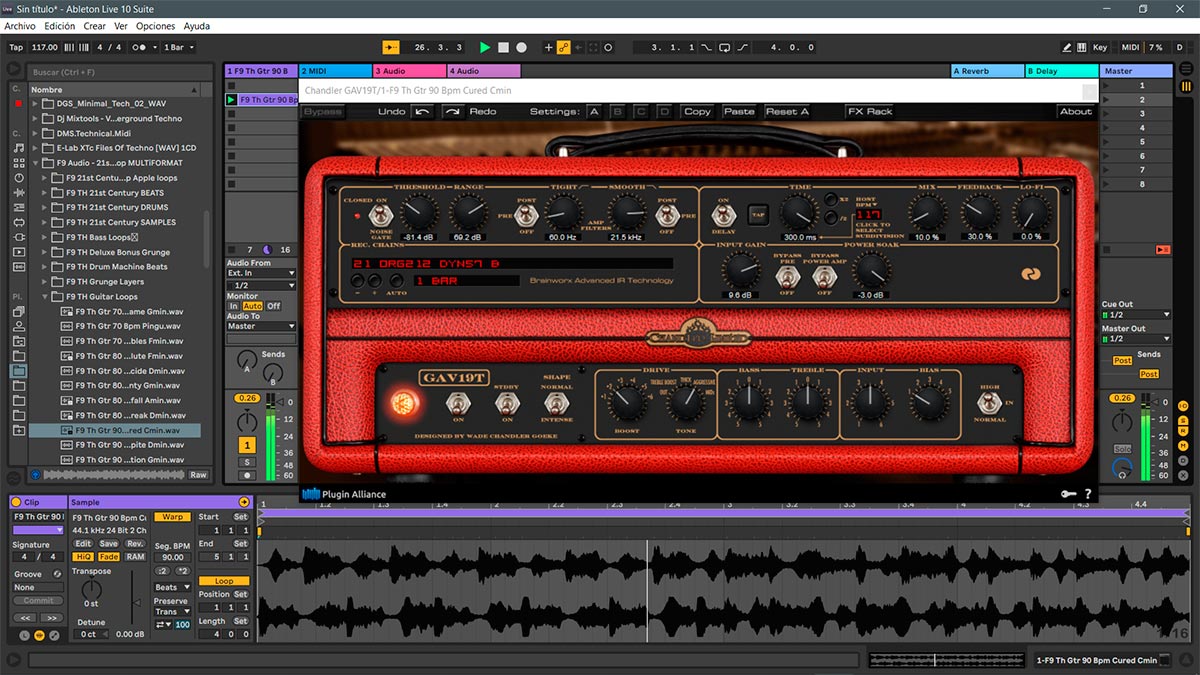Show the clip Sample box icon

pos(41,635)
